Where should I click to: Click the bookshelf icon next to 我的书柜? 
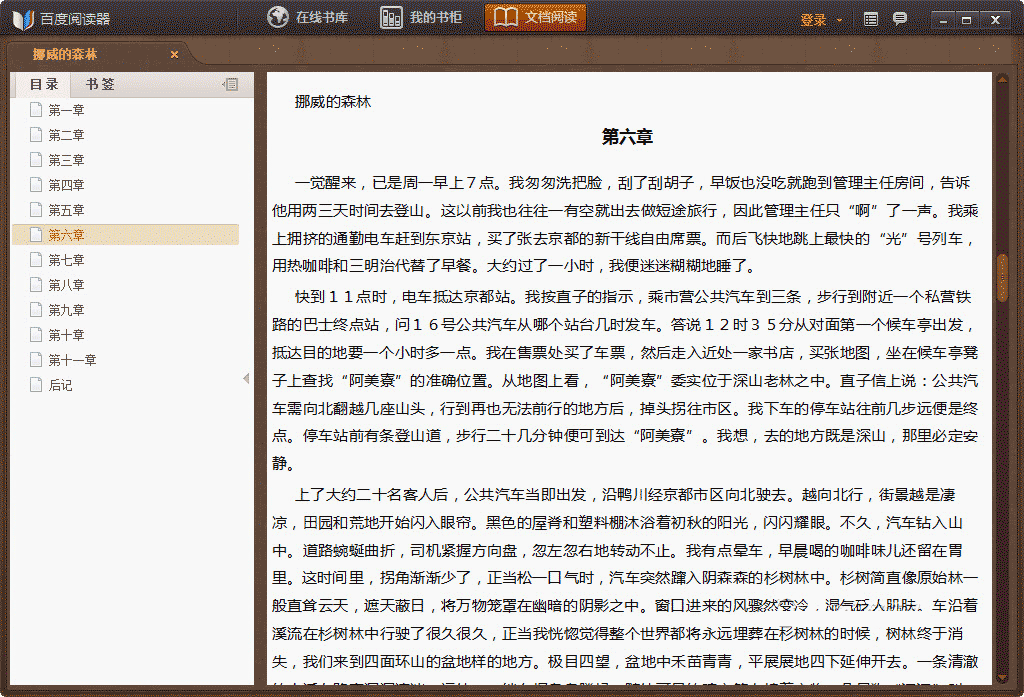(391, 18)
